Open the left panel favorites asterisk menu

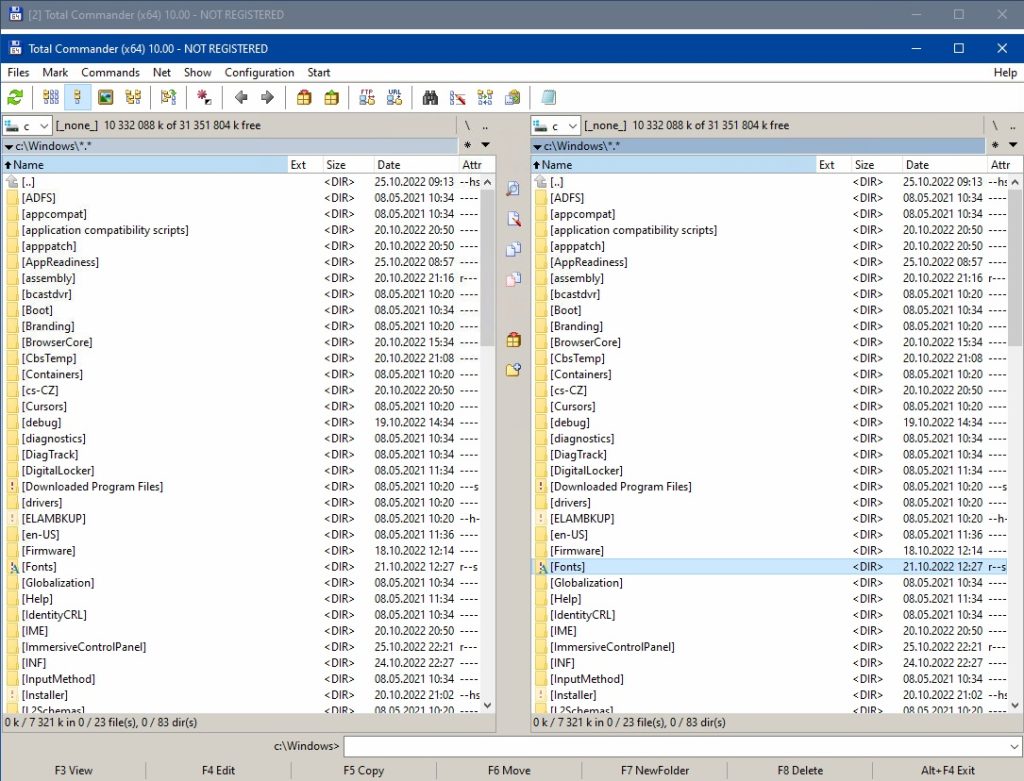click(468, 145)
